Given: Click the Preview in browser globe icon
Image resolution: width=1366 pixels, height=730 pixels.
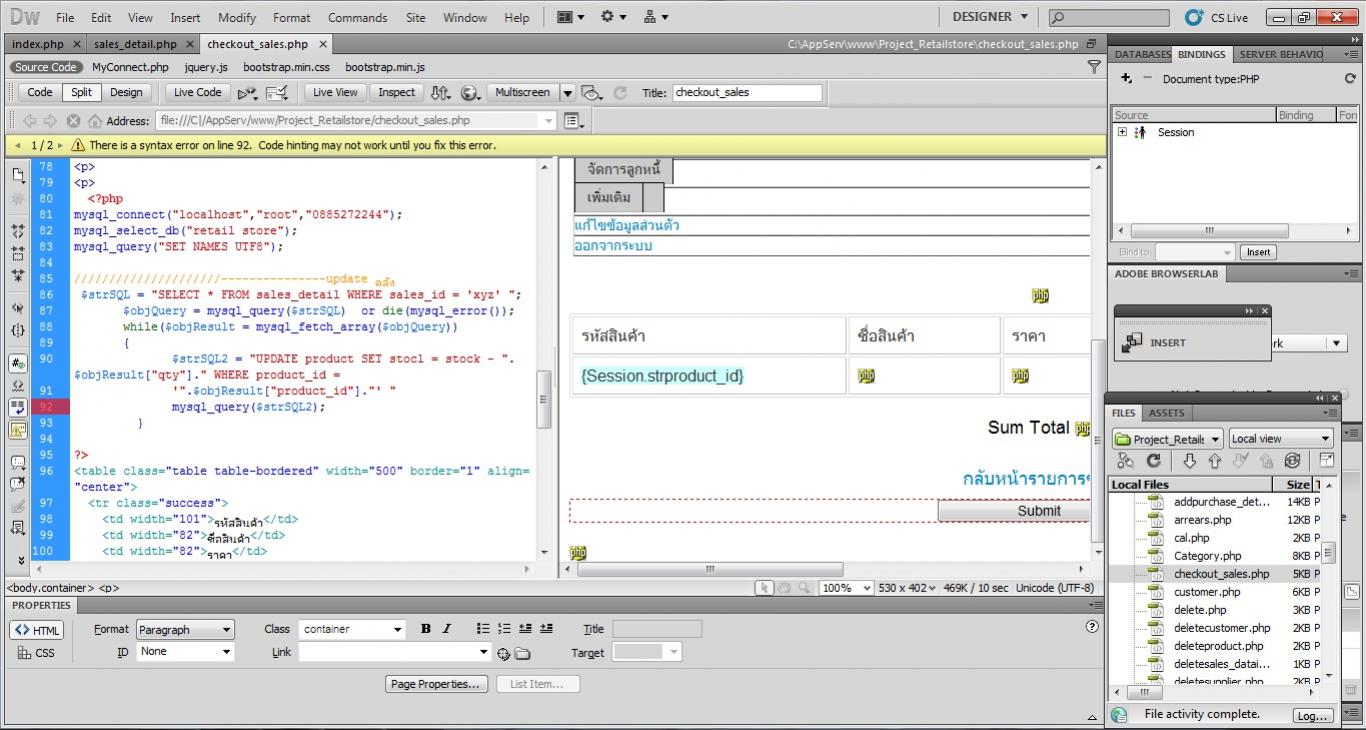Looking at the screenshot, I should (x=470, y=93).
